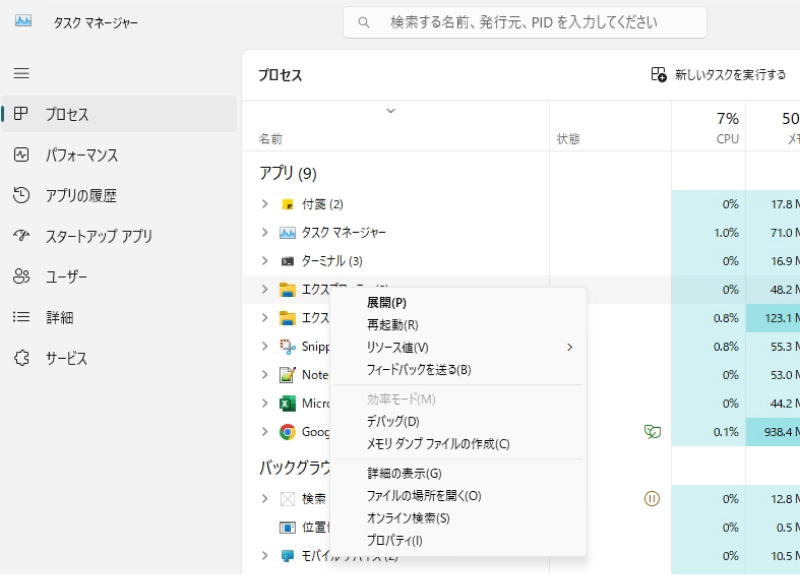Select オンライン検索(S) menu item
800x575 pixels.
(458, 518)
